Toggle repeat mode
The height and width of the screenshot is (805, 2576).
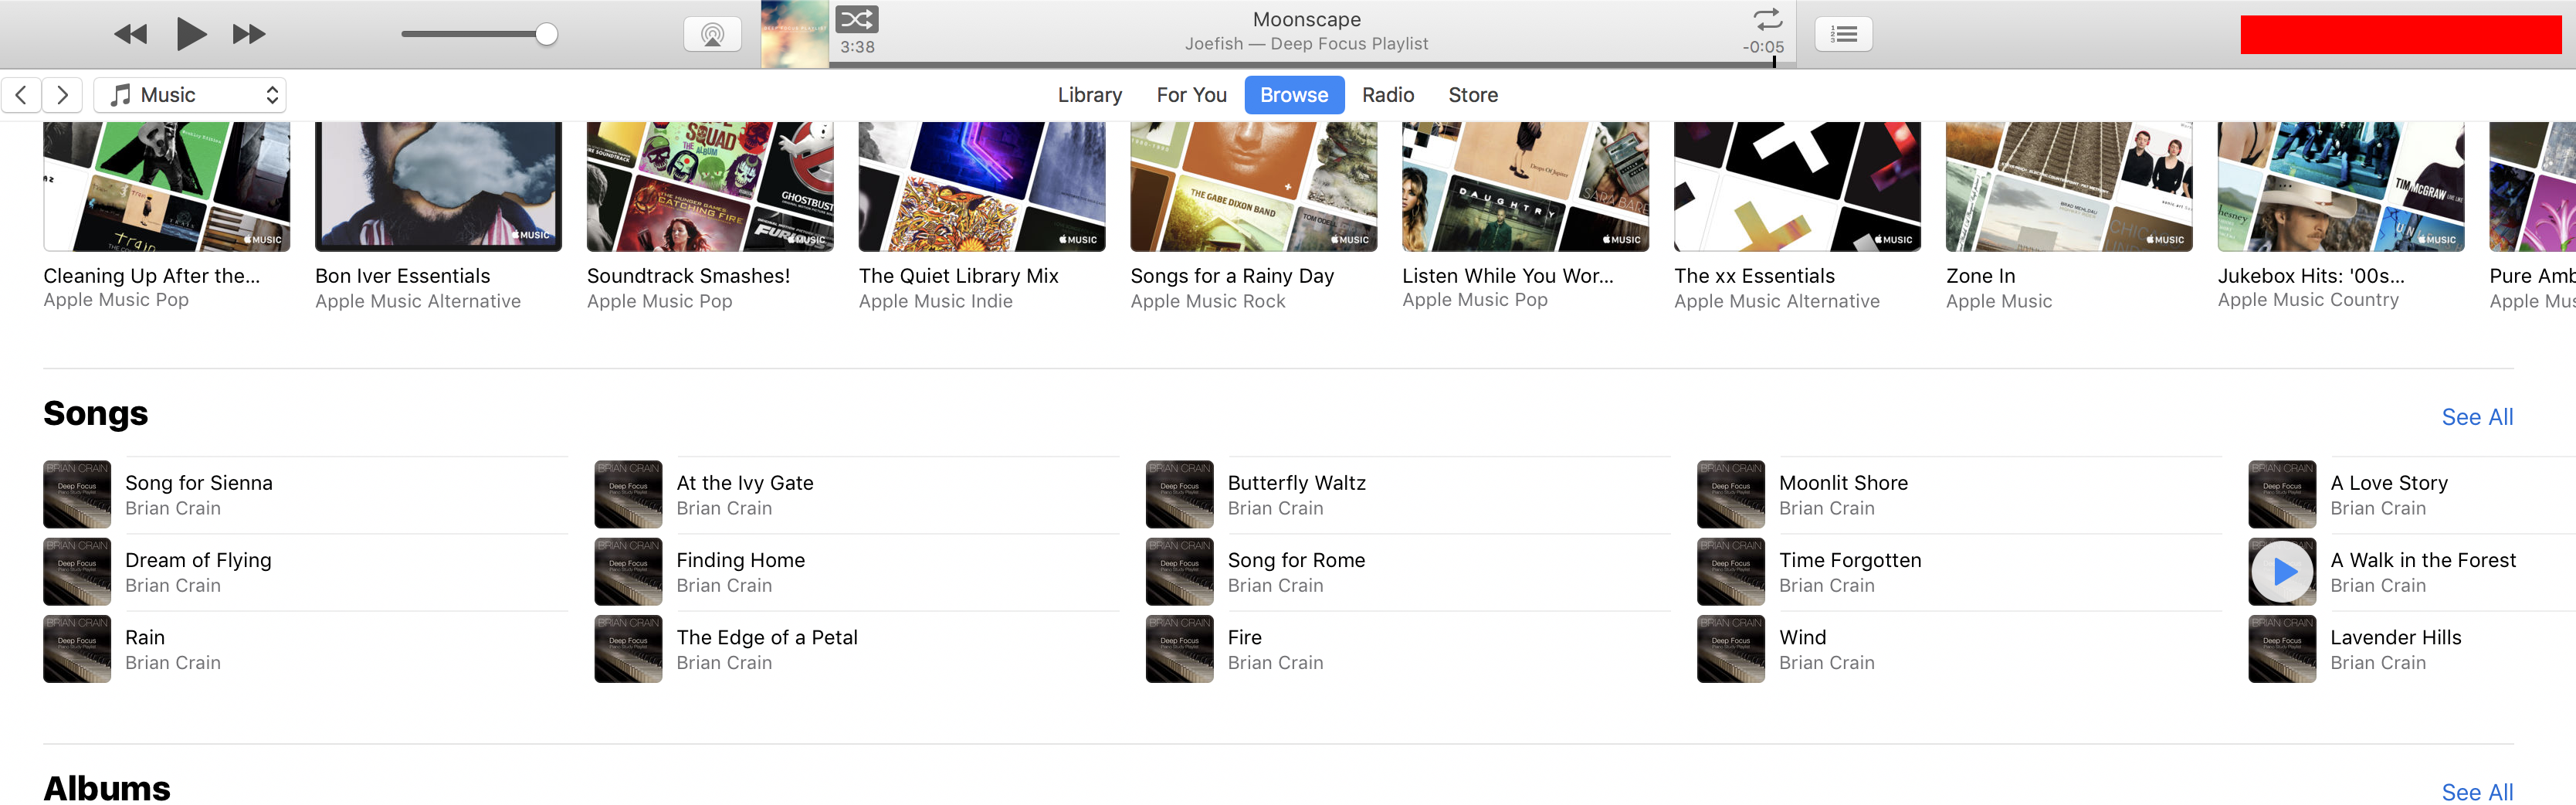coord(1767,19)
